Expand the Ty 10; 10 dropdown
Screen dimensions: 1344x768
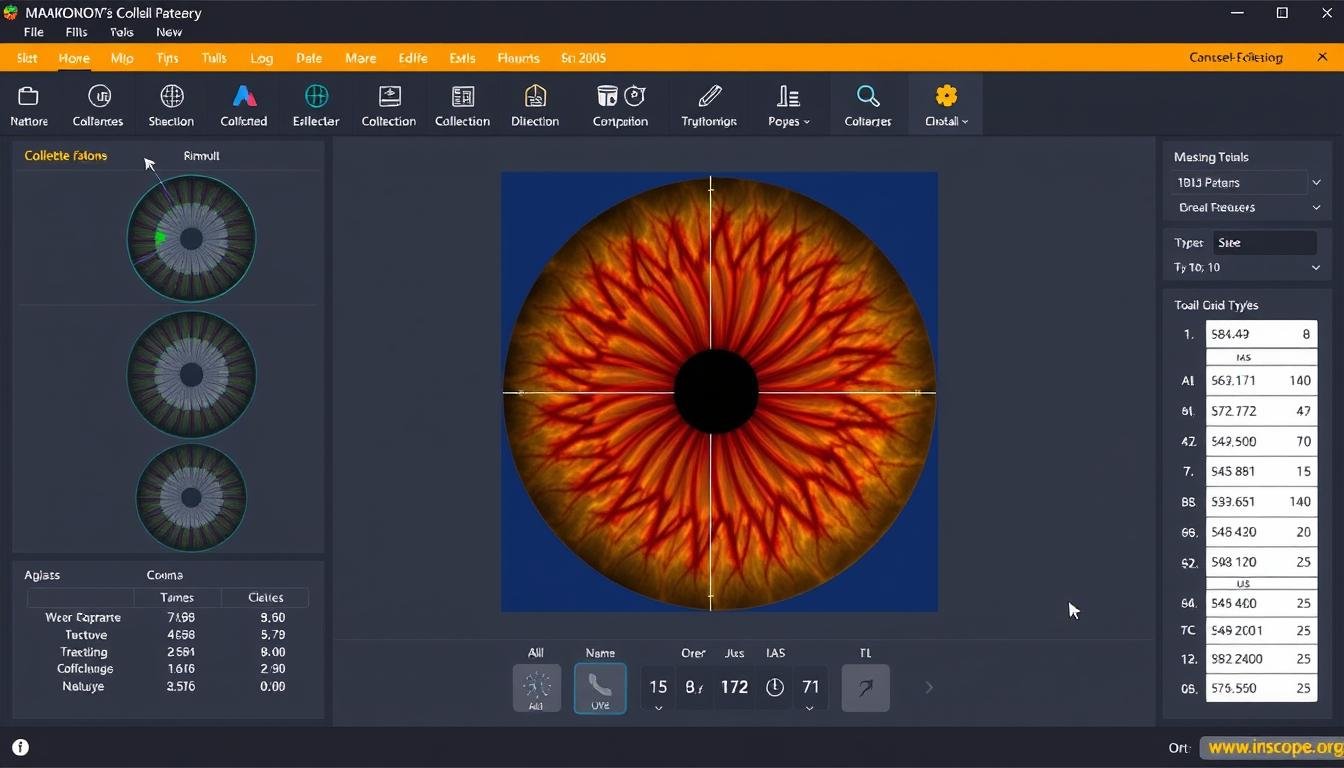1246,267
